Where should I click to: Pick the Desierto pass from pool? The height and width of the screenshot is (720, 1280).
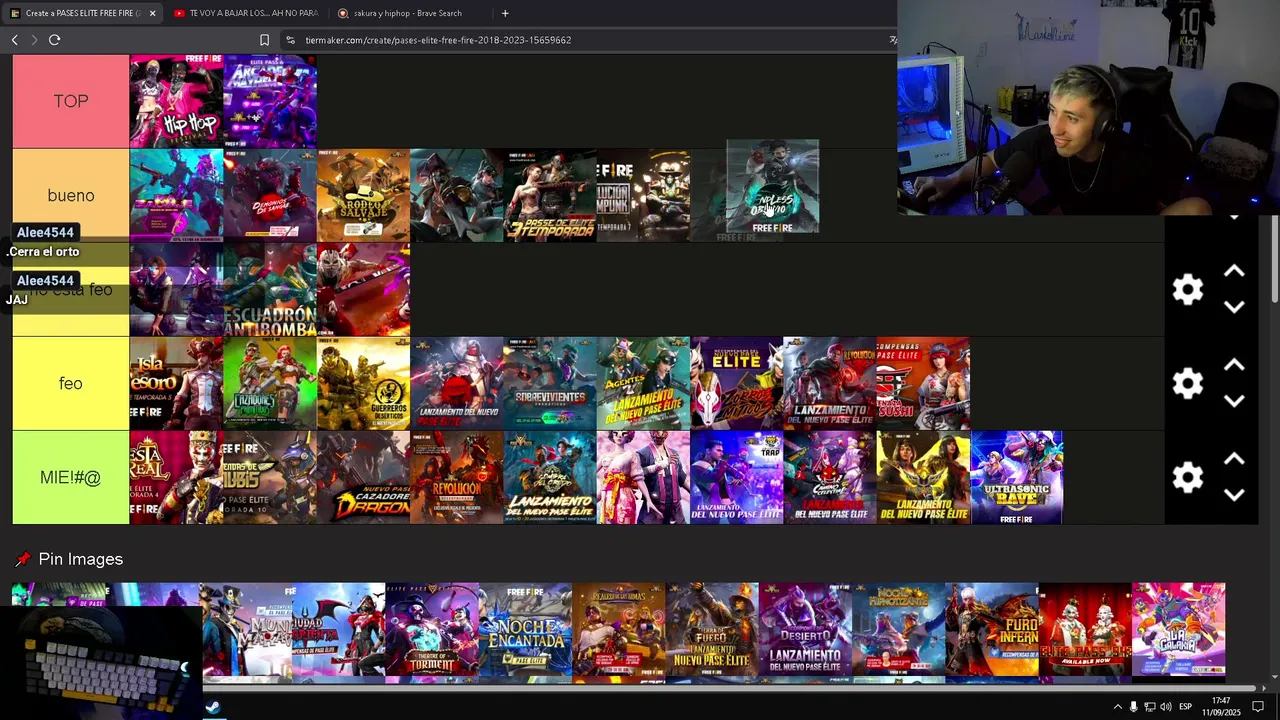[x=805, y=630]
